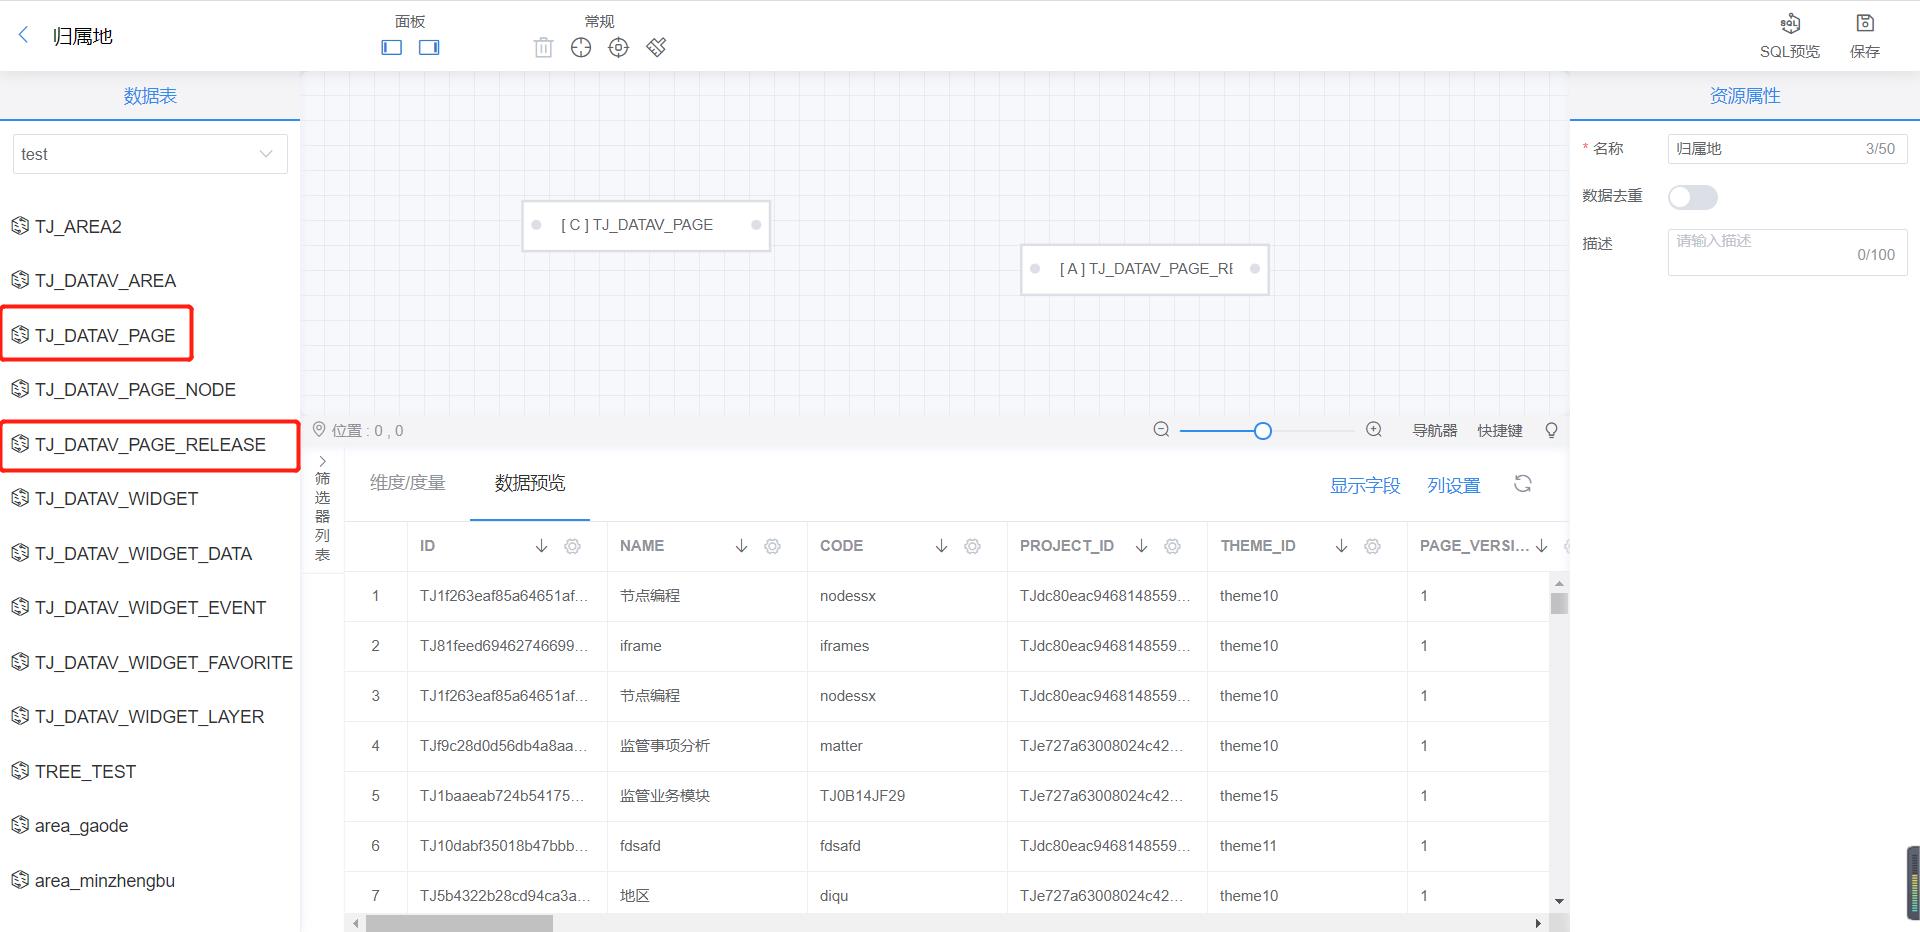Open PROJECT_ID column gear settings

(1172, 546)
